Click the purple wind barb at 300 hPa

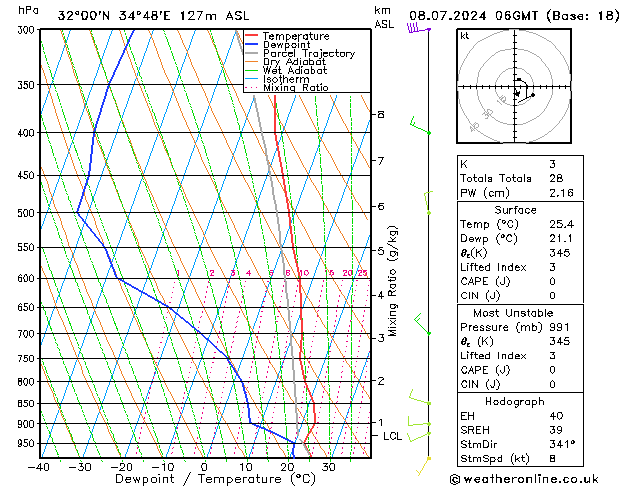coord(418,28)
